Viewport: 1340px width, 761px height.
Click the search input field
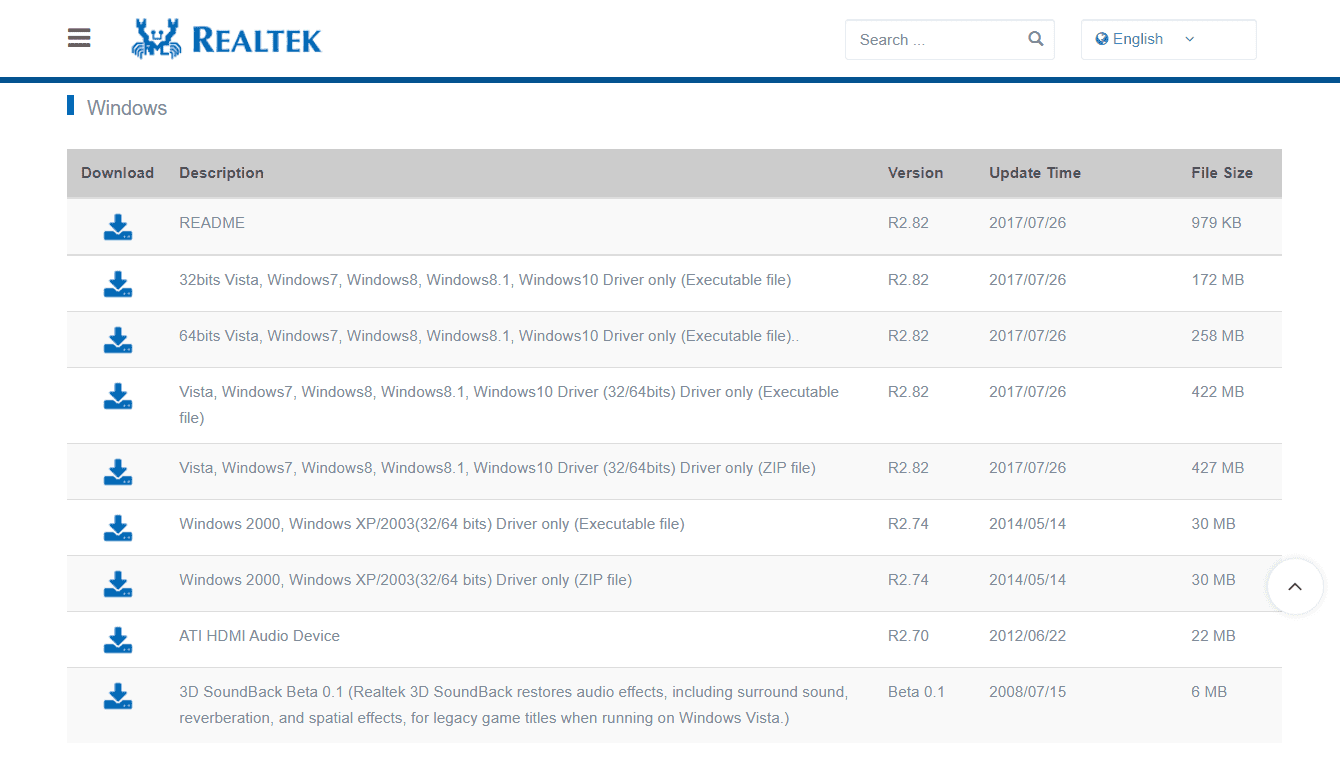pyautogui.click(x=930, y=39)
